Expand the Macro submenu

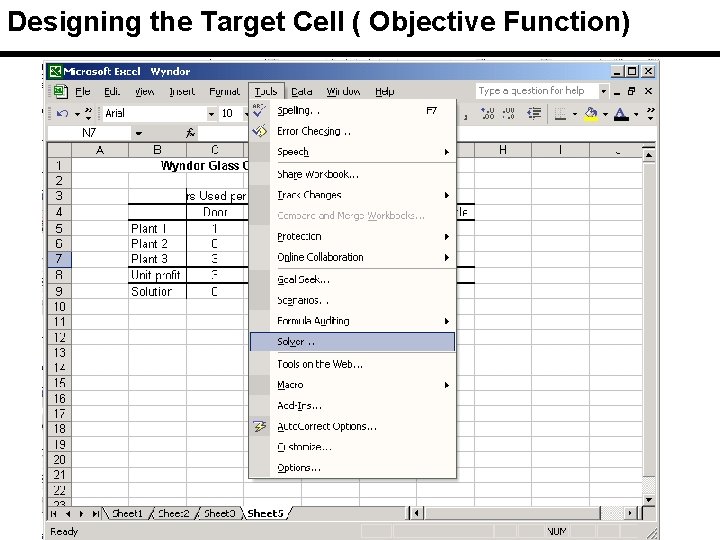446,385
